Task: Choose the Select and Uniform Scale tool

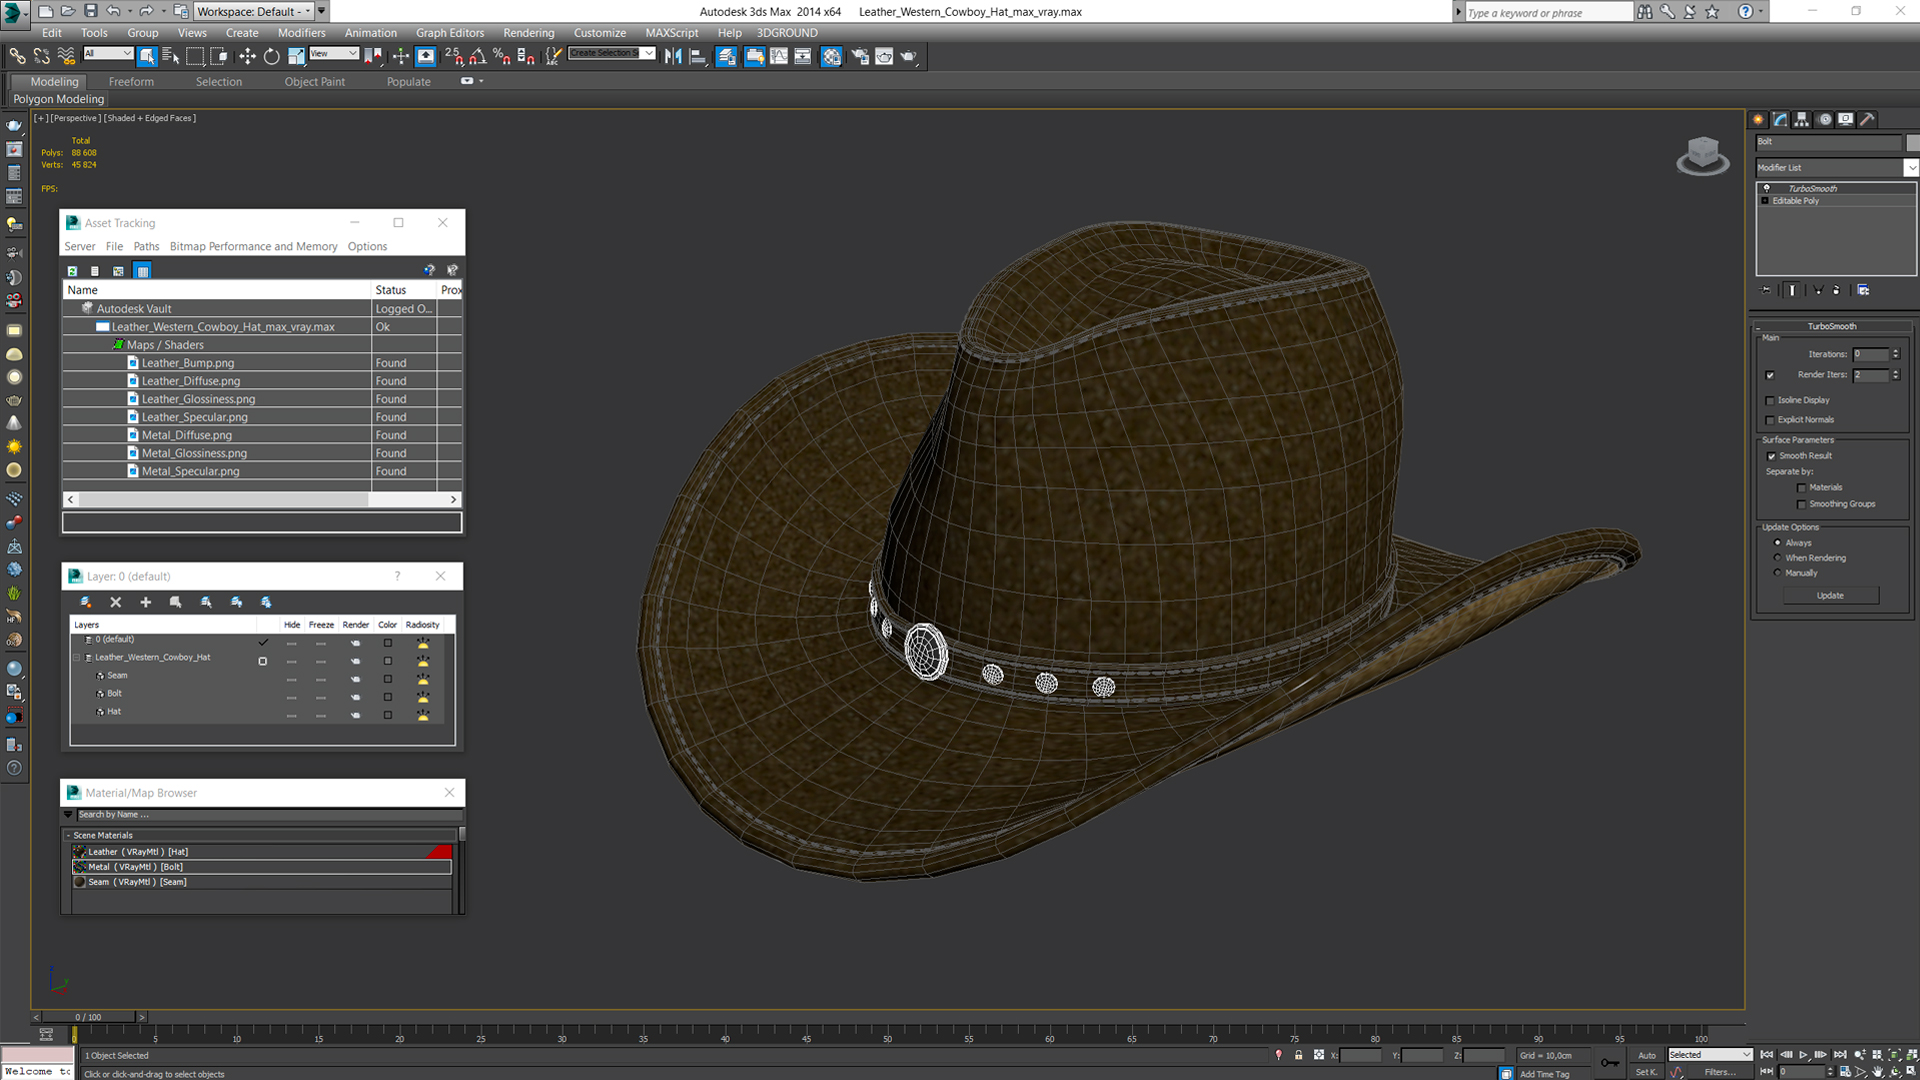Action: pyautogui.click(x=296, y=56)
